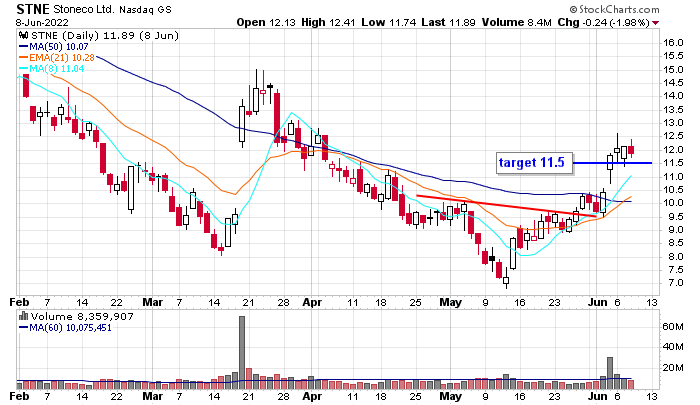
Task: Click the STNE ticker symbol title
Action: click(x=33, y=9)
